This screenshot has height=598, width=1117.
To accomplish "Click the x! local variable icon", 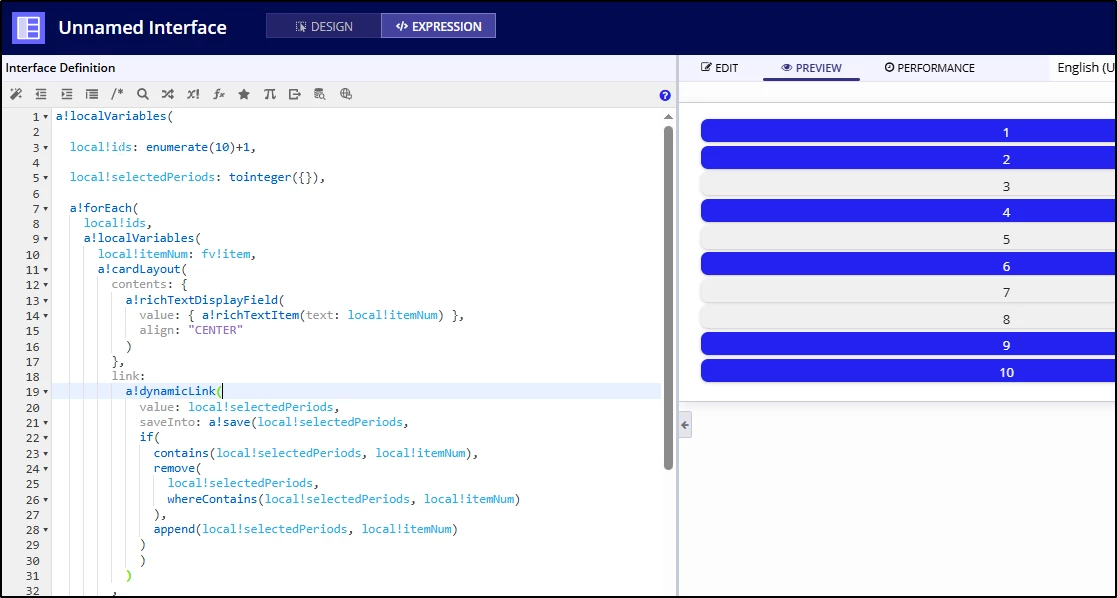I will [193, 94].
